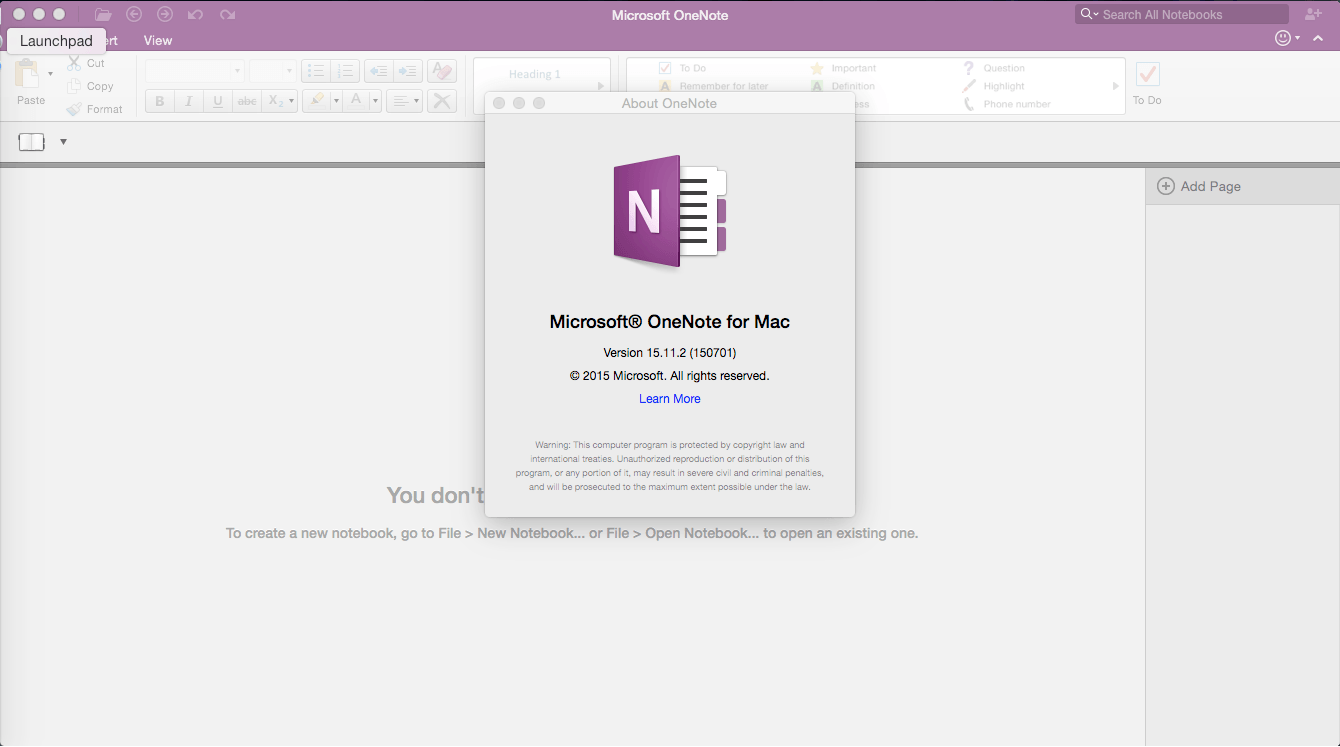Select the Phone number tag
Screen dimensions: 1340x747
click(x=1006, y=104)
